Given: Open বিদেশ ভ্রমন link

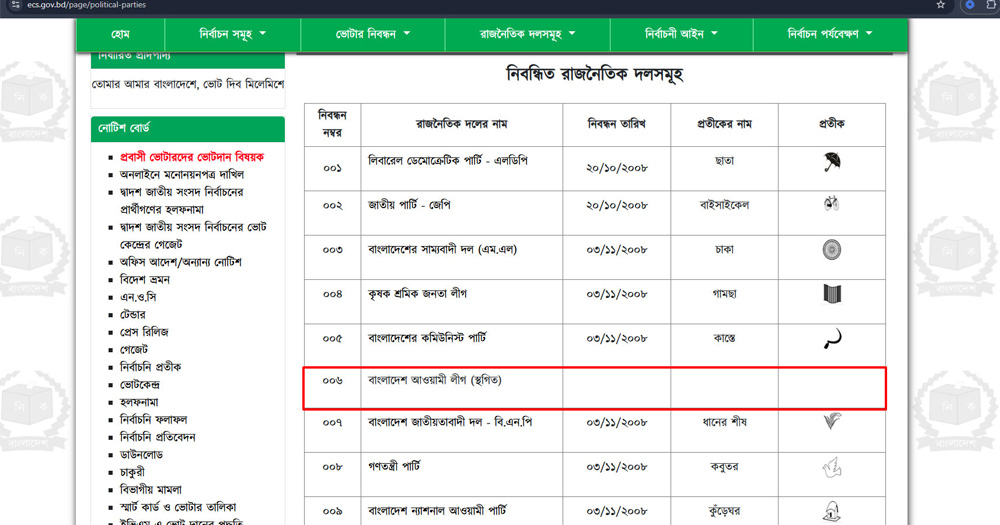Looking at the screenshot, I should (x=145, y=279).
